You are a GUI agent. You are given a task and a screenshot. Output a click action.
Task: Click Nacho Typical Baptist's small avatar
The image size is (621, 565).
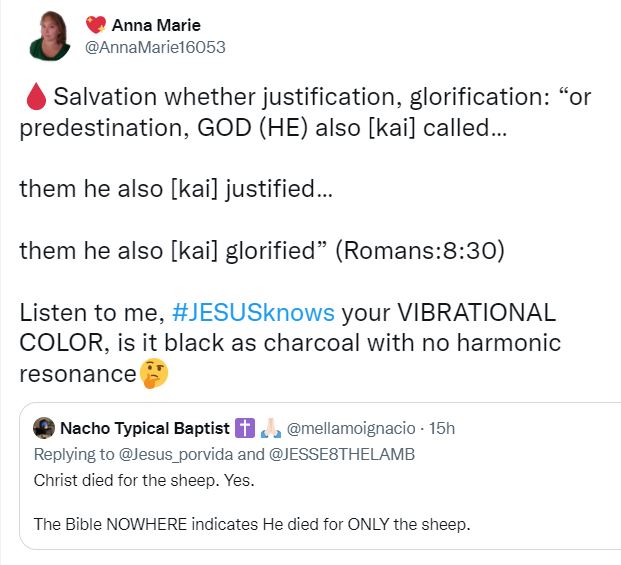(43, 429)
